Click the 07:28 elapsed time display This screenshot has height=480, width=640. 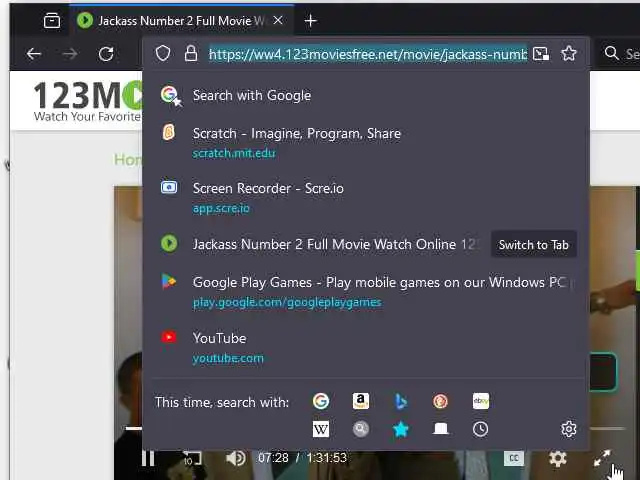(273, 458)
